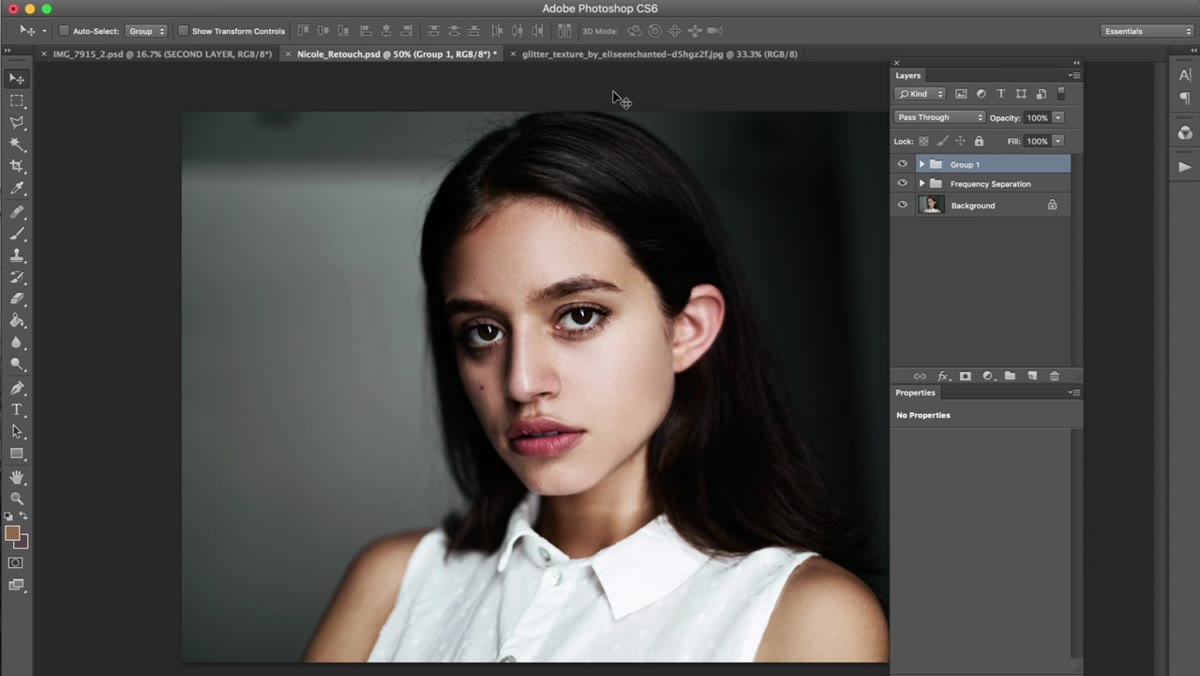This screenshot has width=1200, height=676.
Task: Select the Horizontal Type tool
Action: (17, 410)
